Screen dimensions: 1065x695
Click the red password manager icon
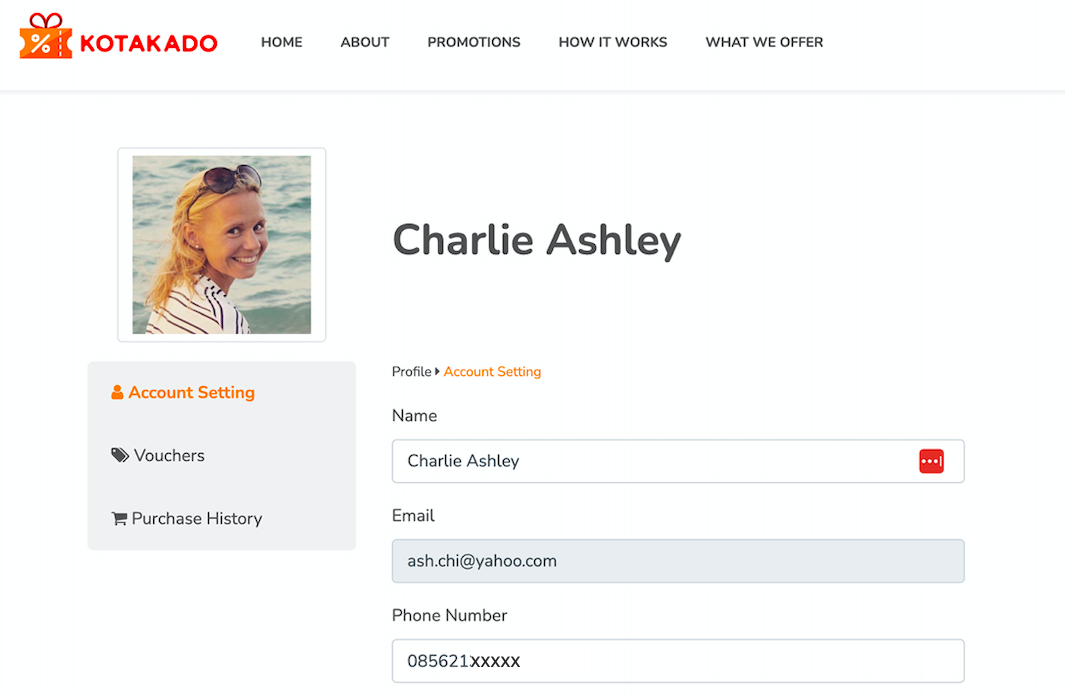click(931, 461)
